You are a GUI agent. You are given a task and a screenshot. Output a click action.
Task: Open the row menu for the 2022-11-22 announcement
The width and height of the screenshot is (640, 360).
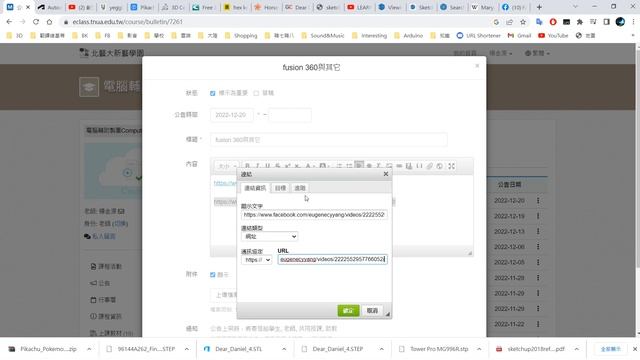(538, 324)
